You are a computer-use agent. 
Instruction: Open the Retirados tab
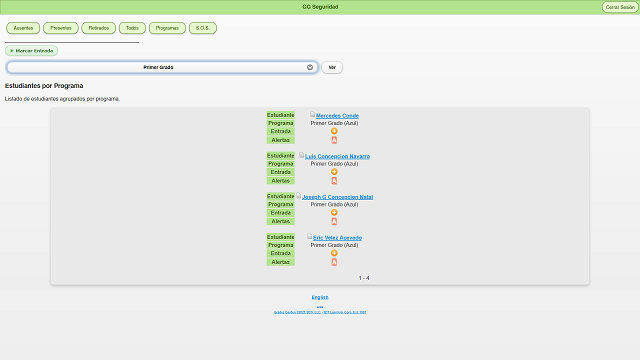[99, 28]
